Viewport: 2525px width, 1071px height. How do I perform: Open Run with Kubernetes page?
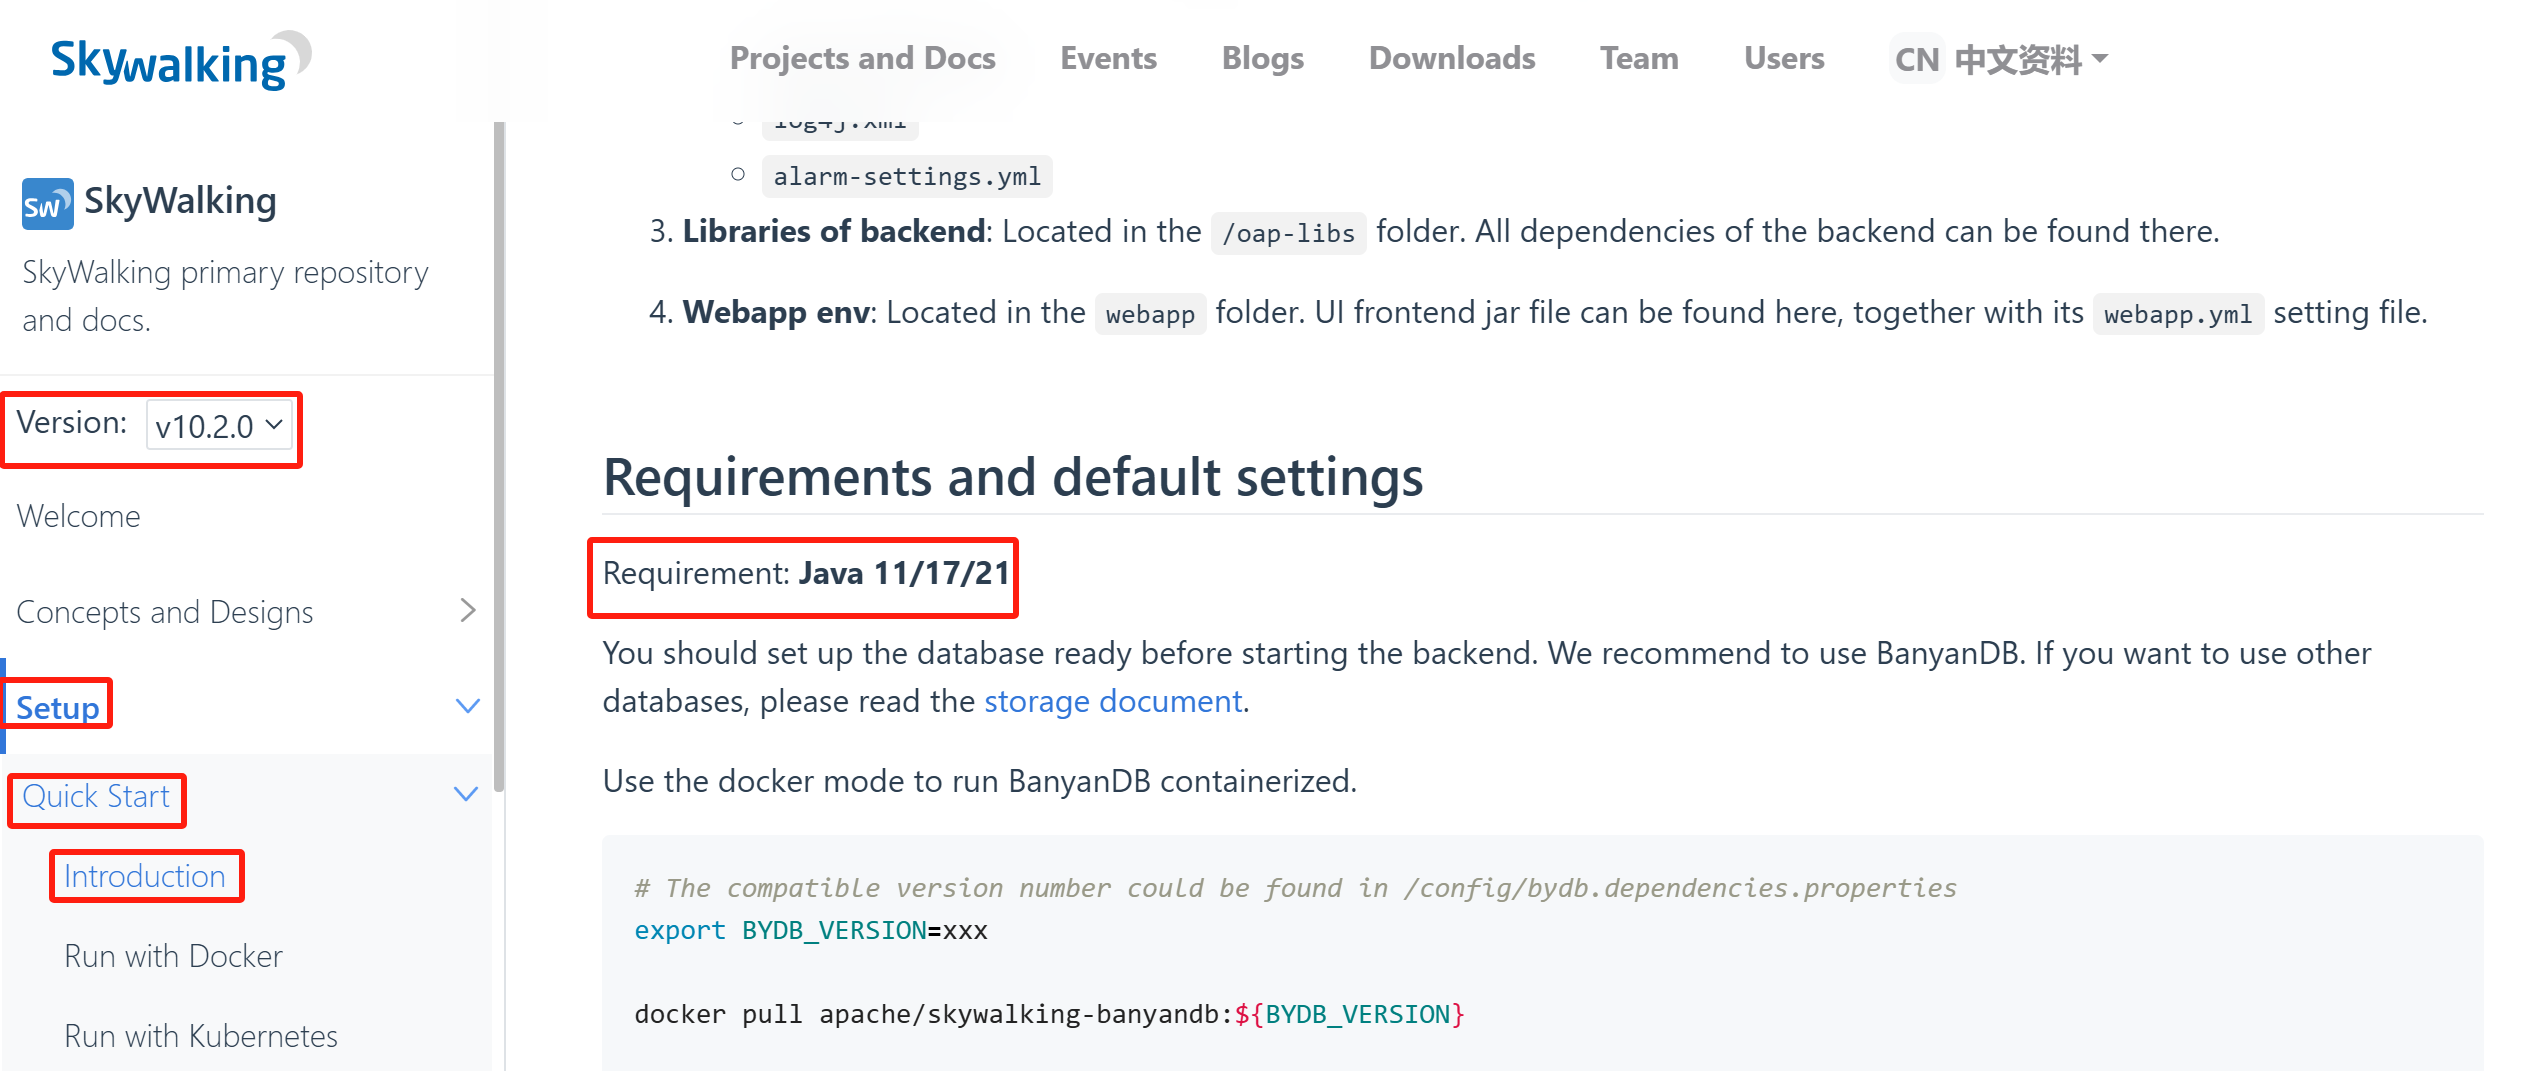pyautogui.click(x=201, y=1036)
